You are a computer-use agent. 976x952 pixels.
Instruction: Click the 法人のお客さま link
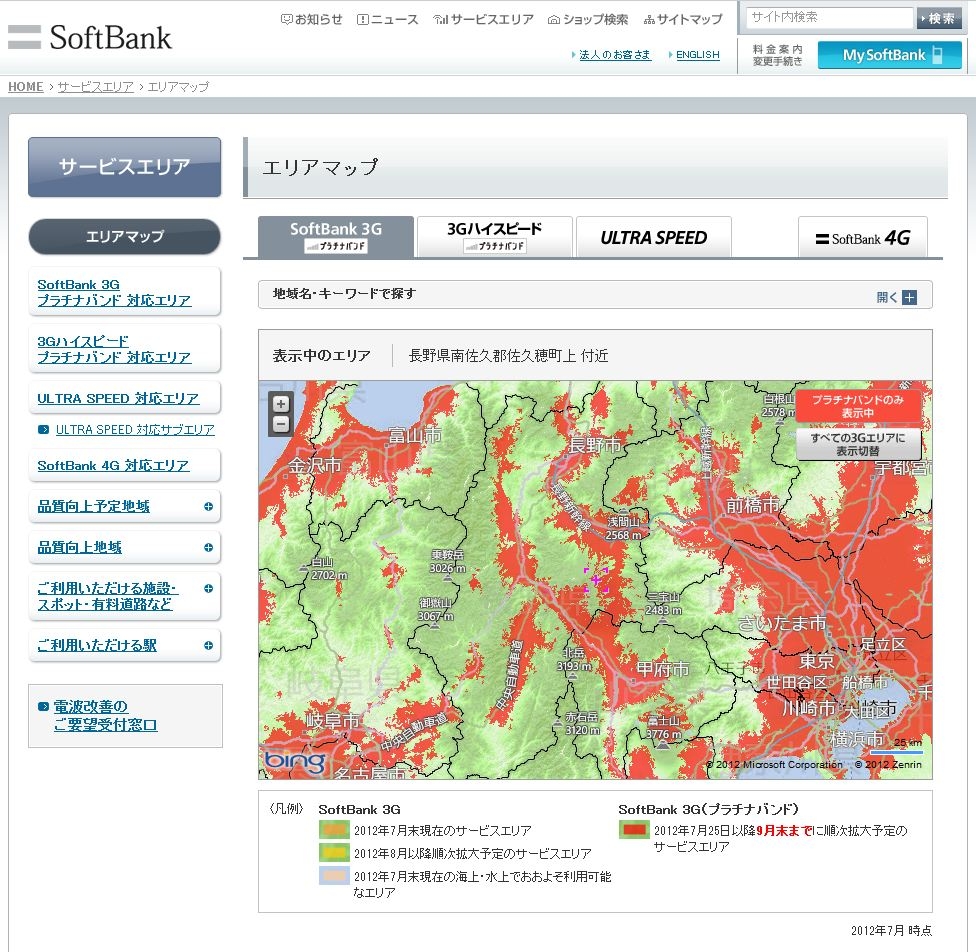pyautogui.click(x=614, y=55)
